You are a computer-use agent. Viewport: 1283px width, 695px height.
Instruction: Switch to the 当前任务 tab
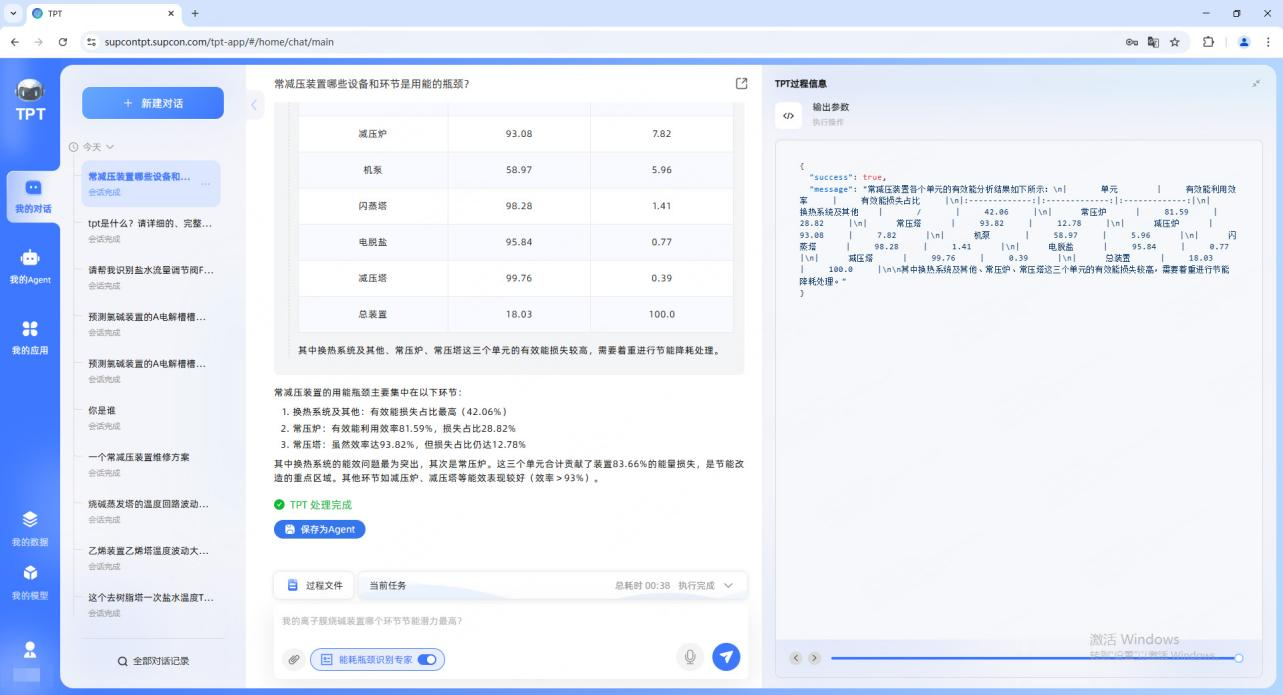pos(388,585)
